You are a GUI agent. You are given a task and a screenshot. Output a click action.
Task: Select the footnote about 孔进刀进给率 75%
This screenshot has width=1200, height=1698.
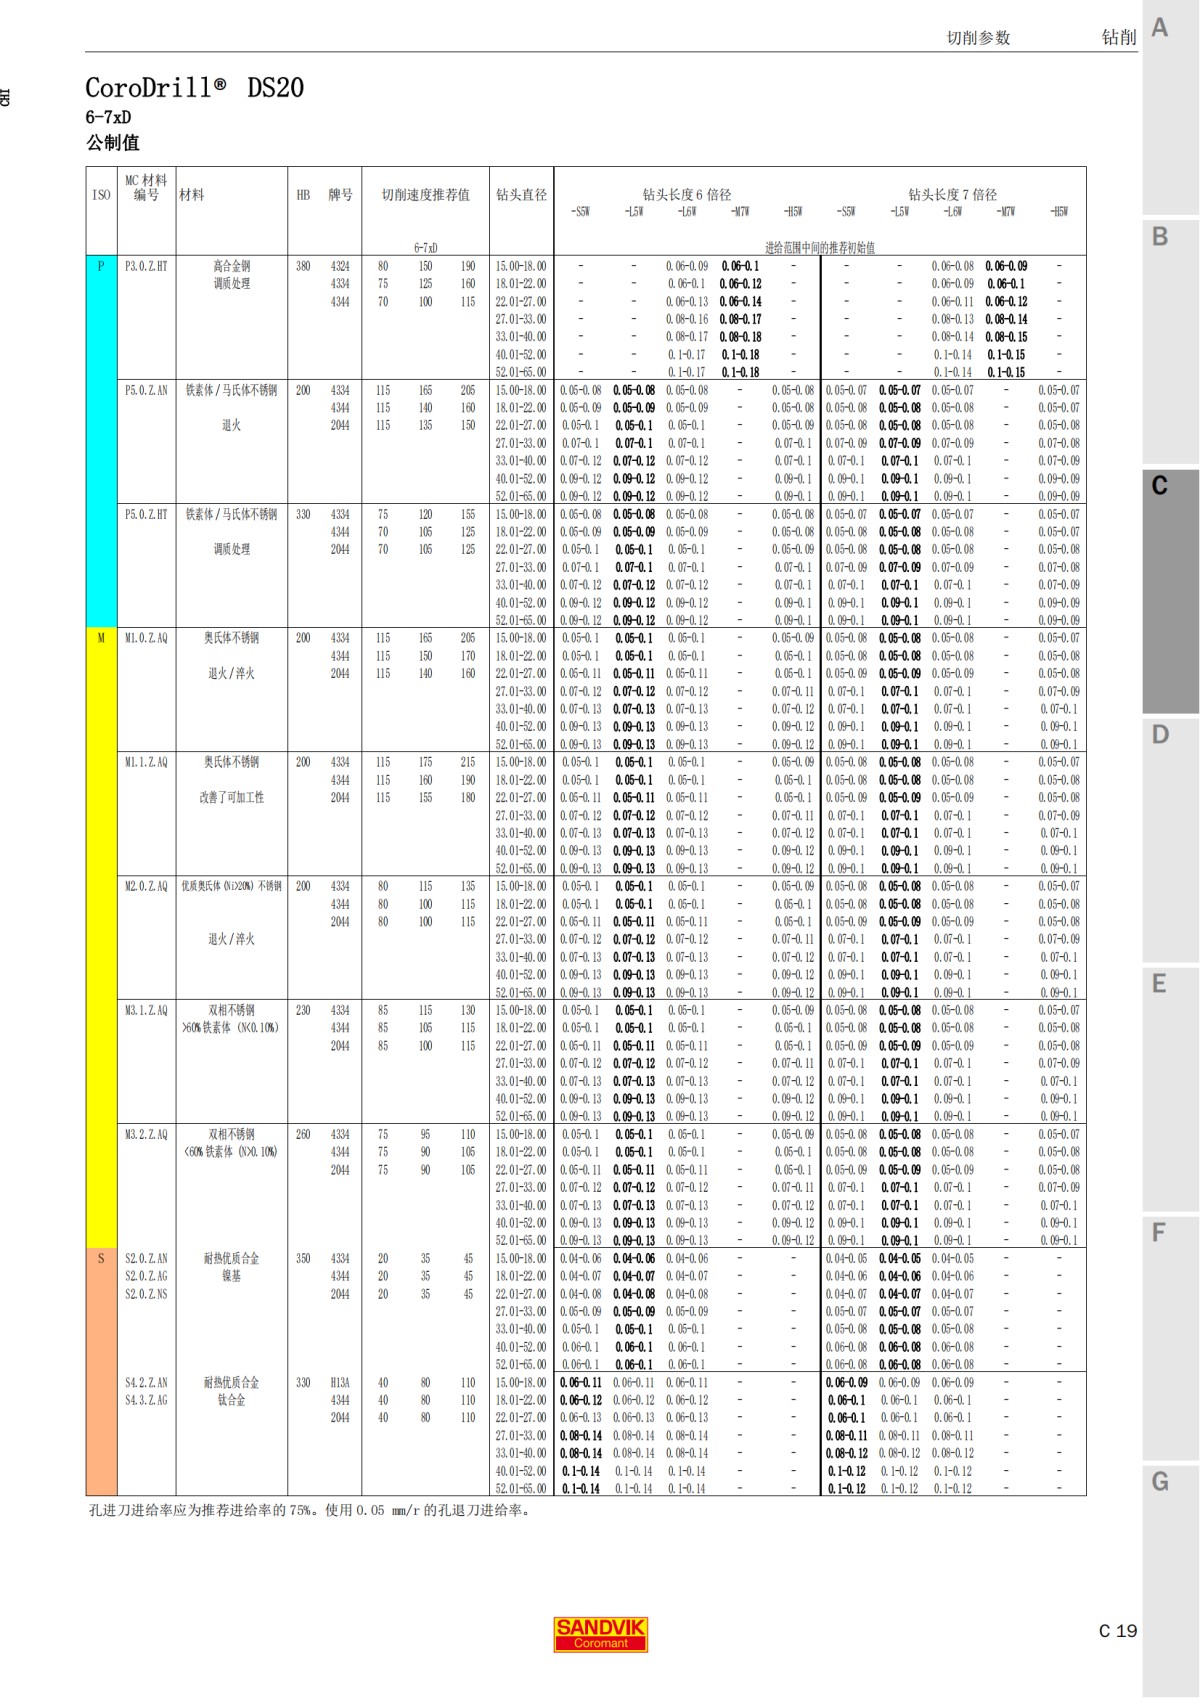(x=311, y=1510)
